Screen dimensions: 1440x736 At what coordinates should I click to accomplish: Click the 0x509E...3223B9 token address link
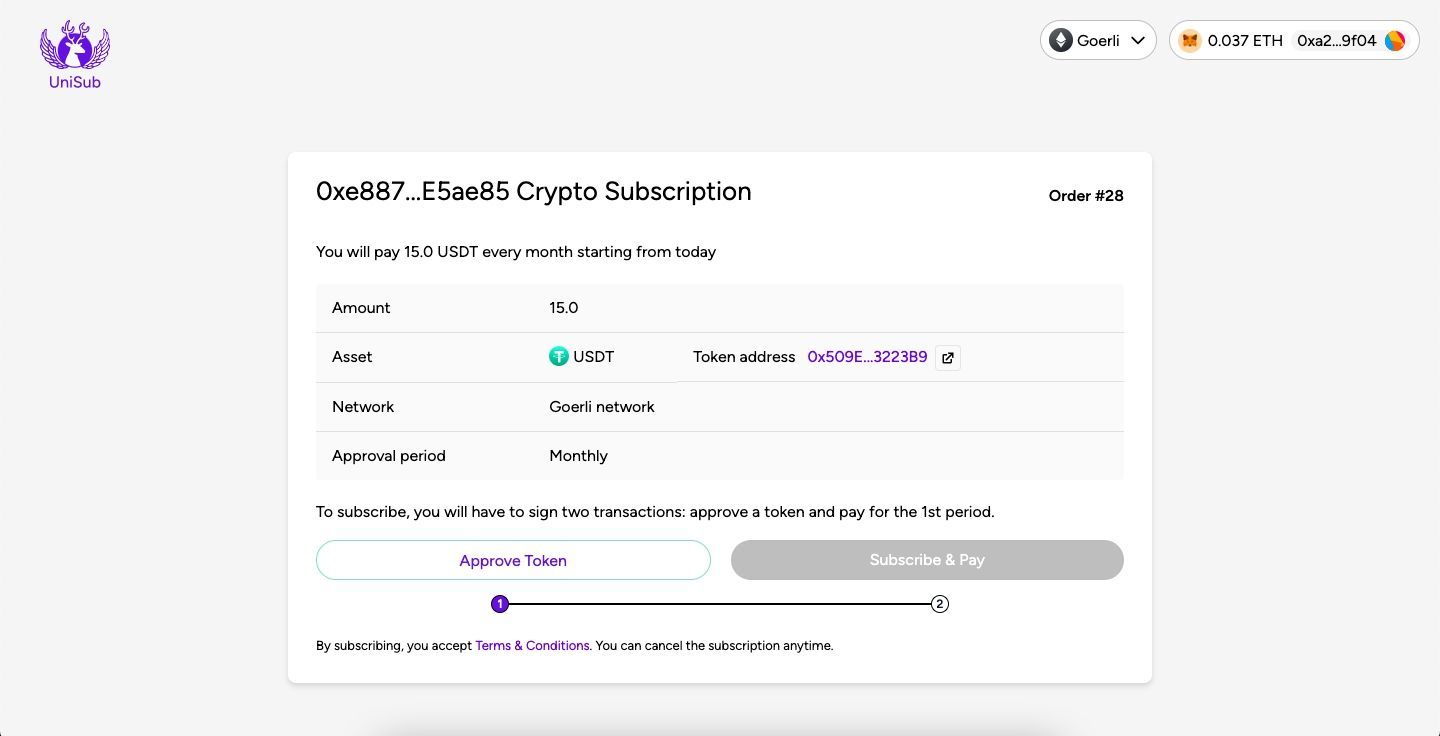(867, 356)
